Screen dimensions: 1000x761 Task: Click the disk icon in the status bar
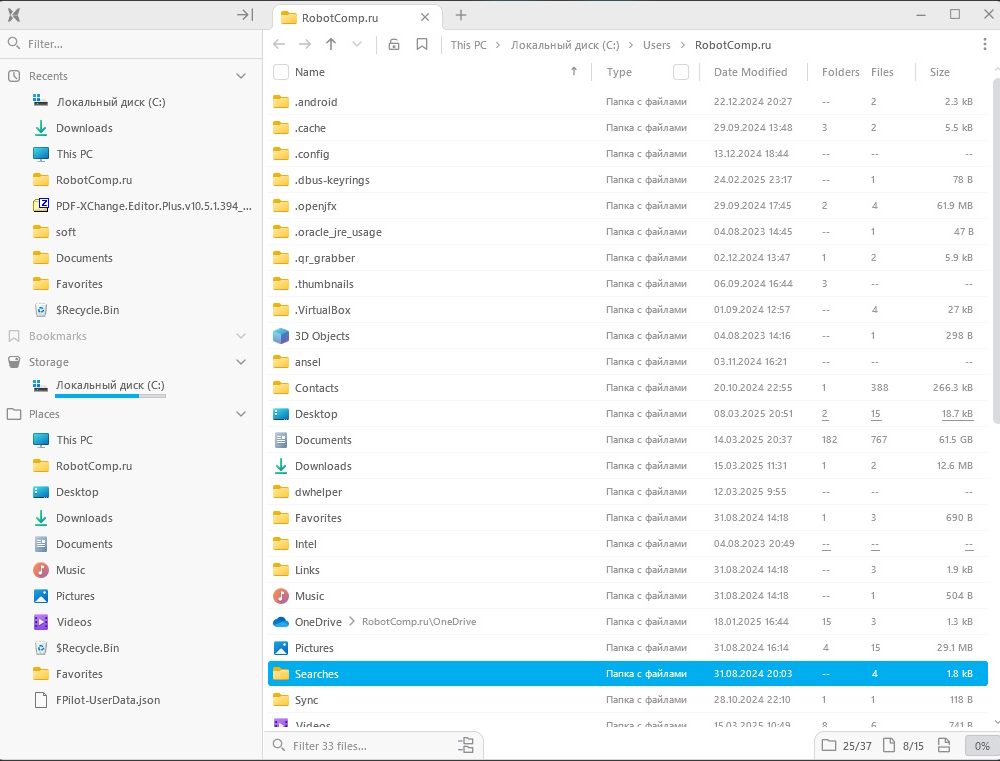pyautogui.click(x=944, y=745)
